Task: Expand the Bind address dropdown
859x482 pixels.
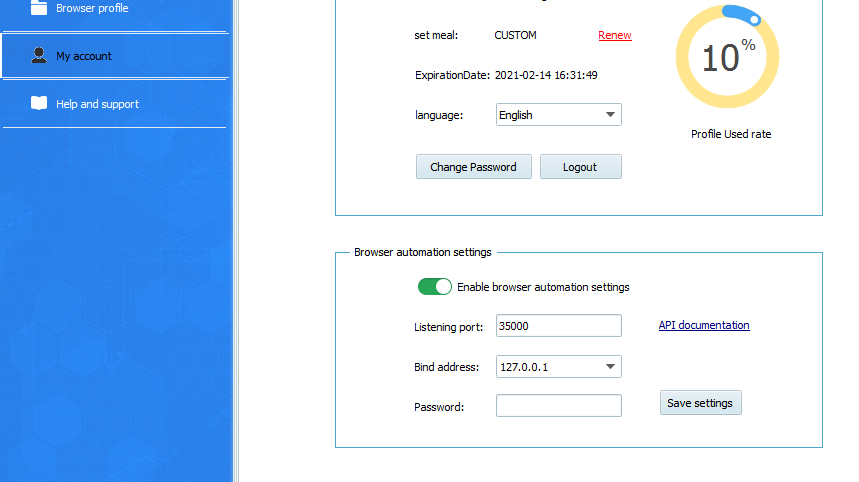Action: 558,367
